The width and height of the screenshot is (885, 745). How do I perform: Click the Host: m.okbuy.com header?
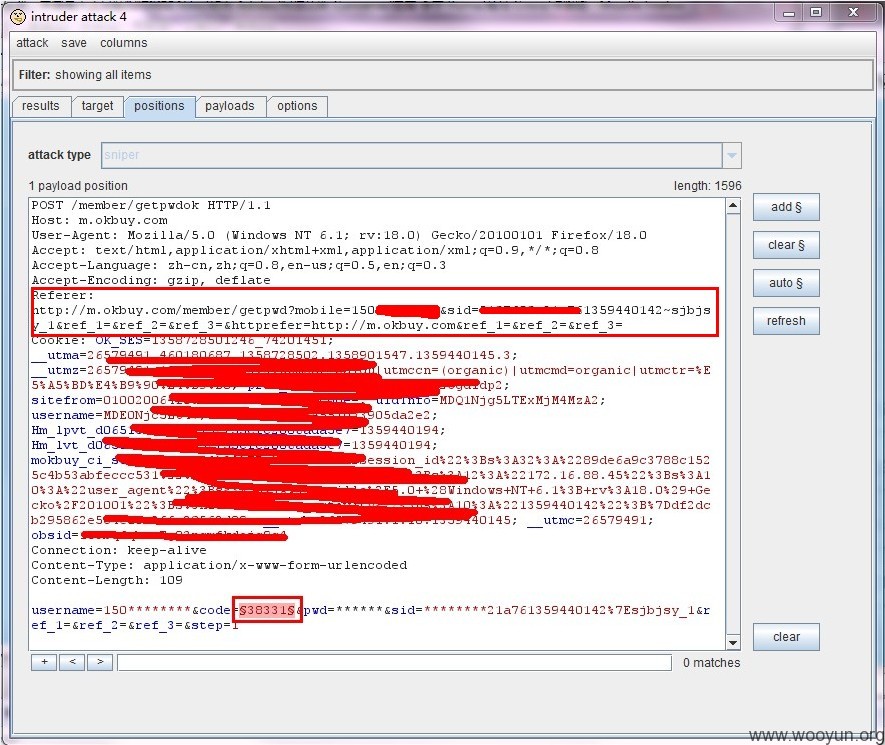click(99, 220)
